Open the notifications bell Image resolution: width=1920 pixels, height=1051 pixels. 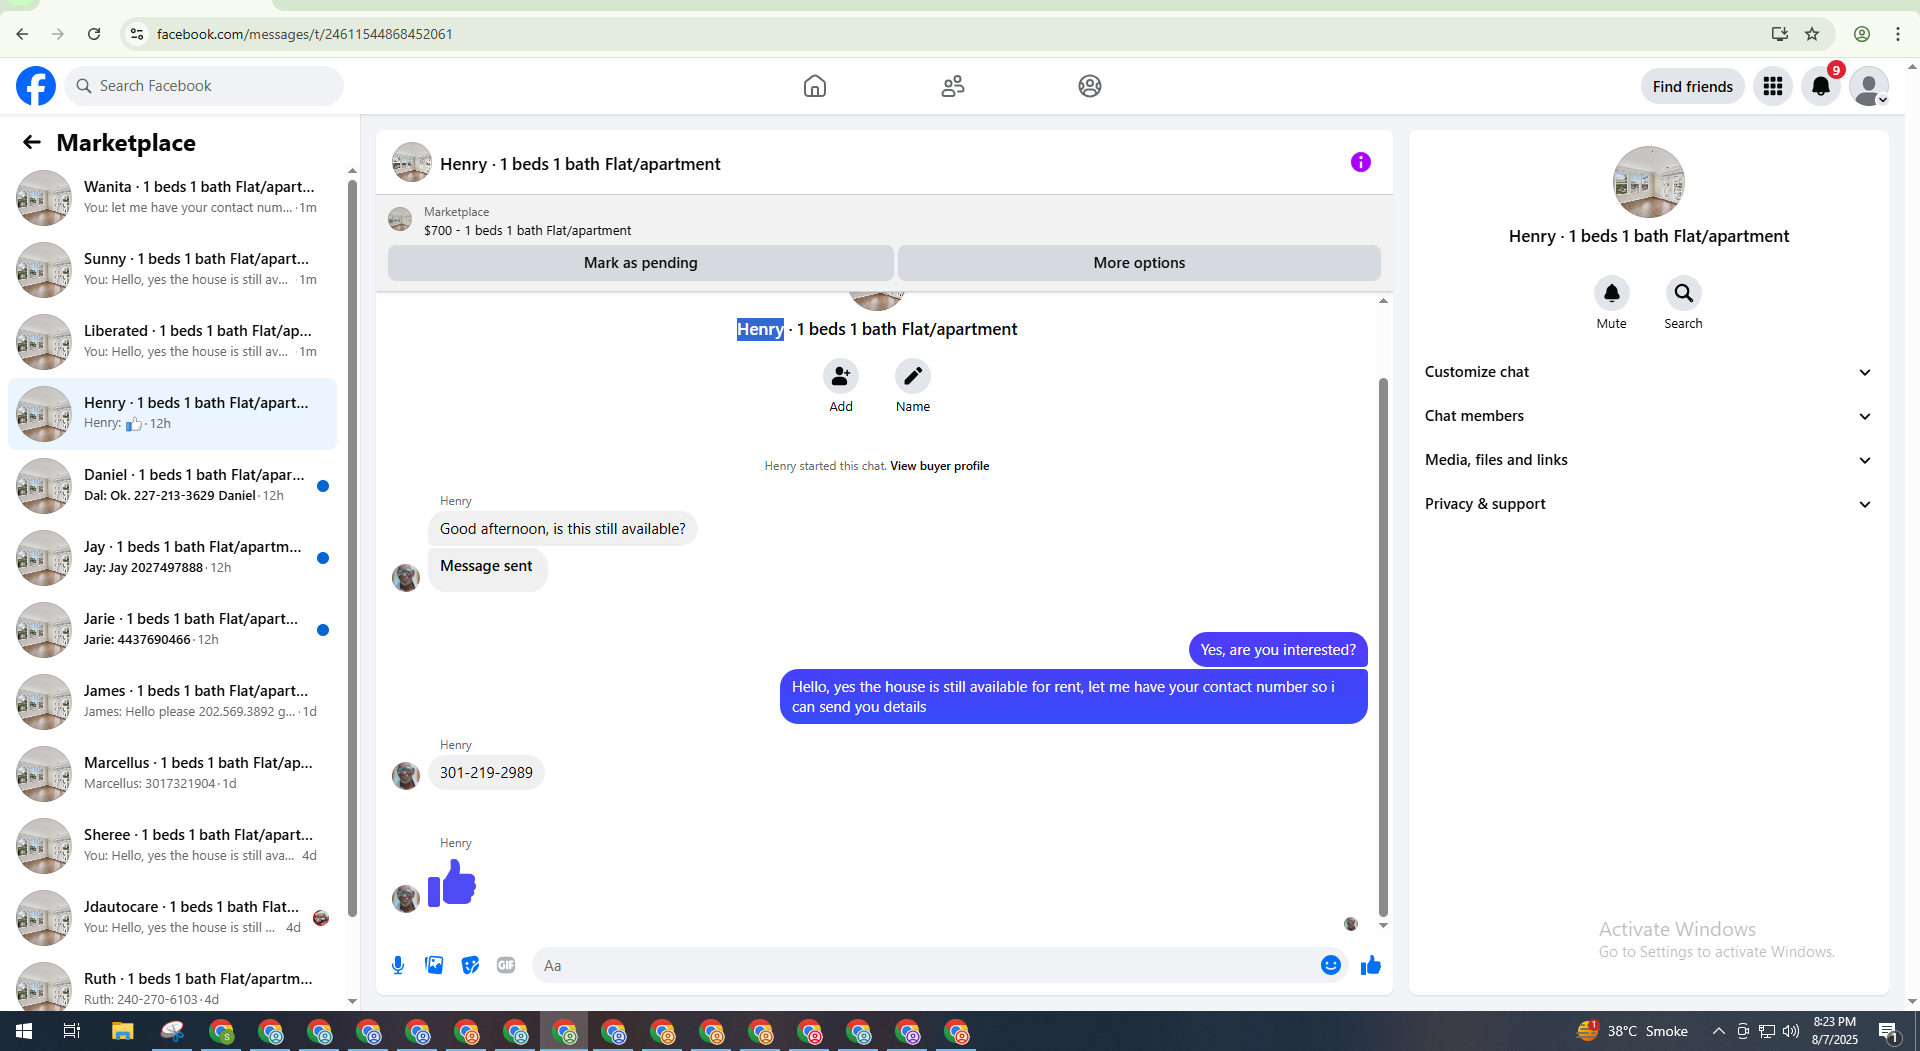pyautogui.click(x=1821, y=86)
